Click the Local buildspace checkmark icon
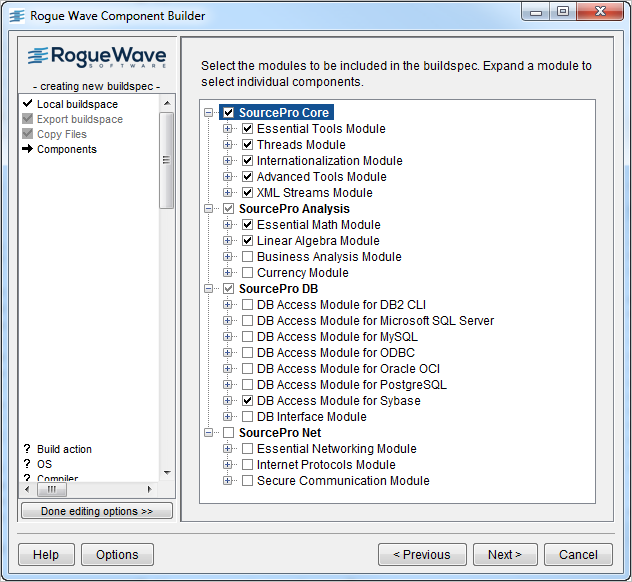 coord(27,104)
